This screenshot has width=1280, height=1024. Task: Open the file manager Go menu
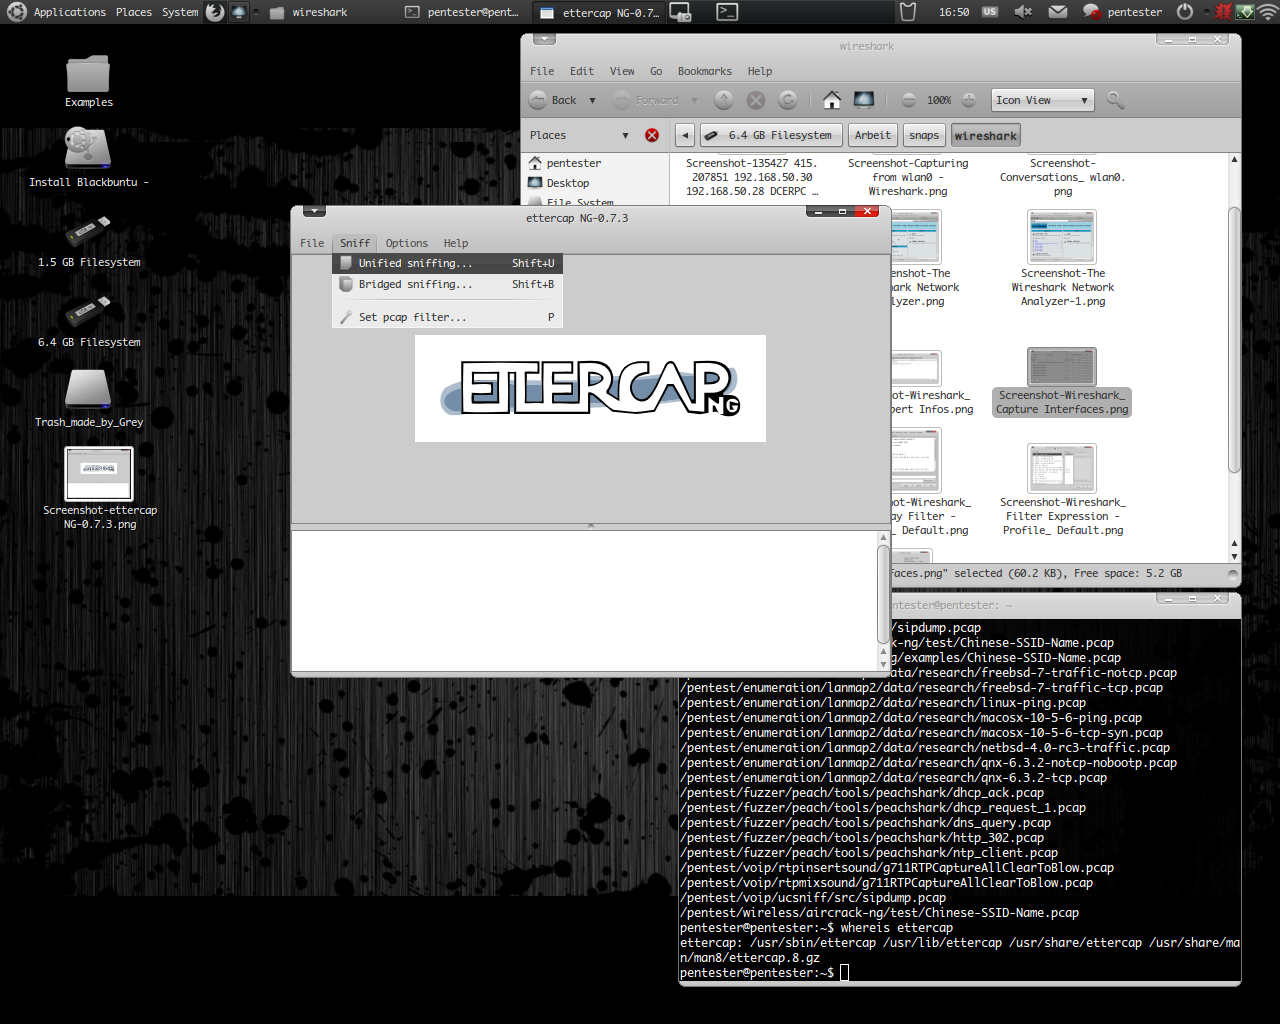click(x=656, y=71)
